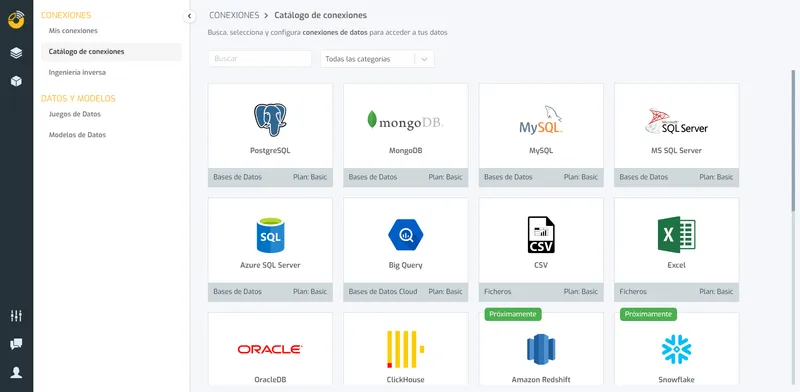Select the Azure SQL Server icon

270,235
